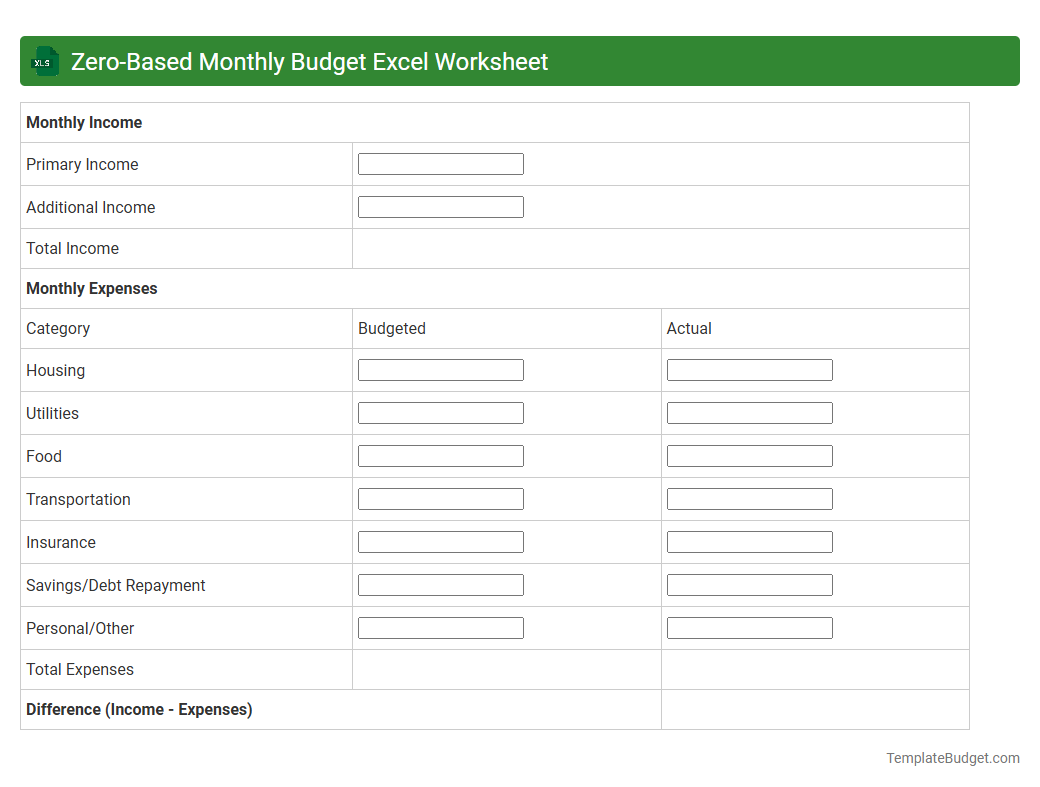Click the Personal/Other Actual input box

(x=749, y=627)
